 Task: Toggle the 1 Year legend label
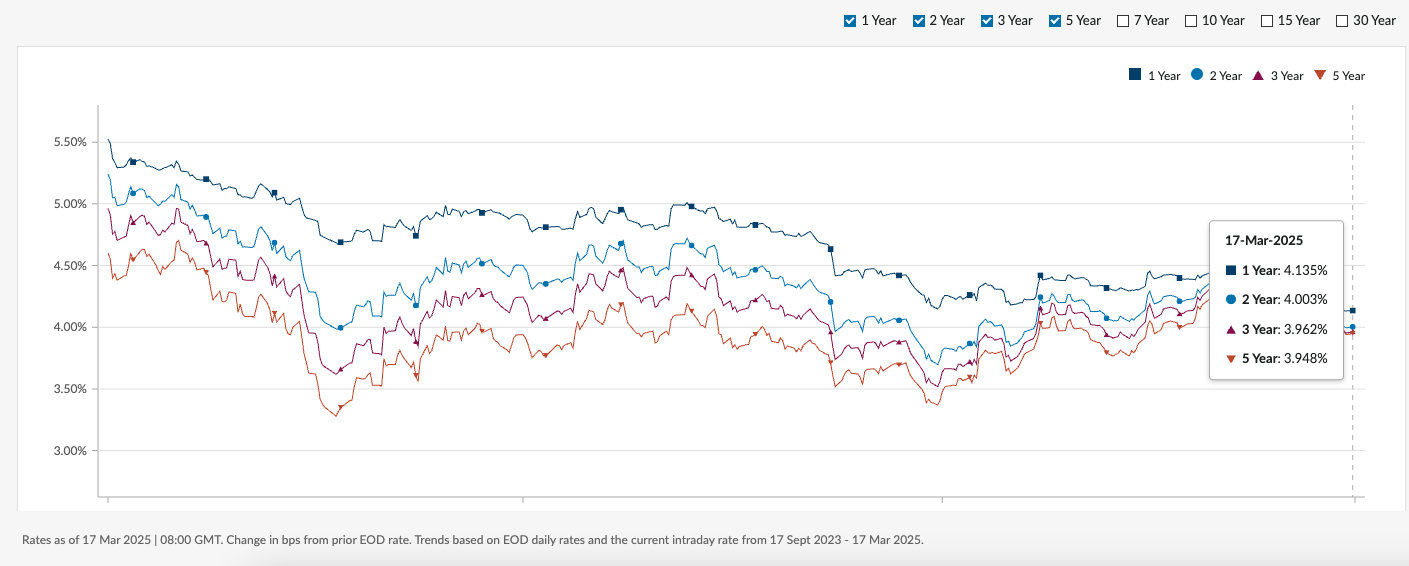pyautogui.click(x=1164, y=76)
